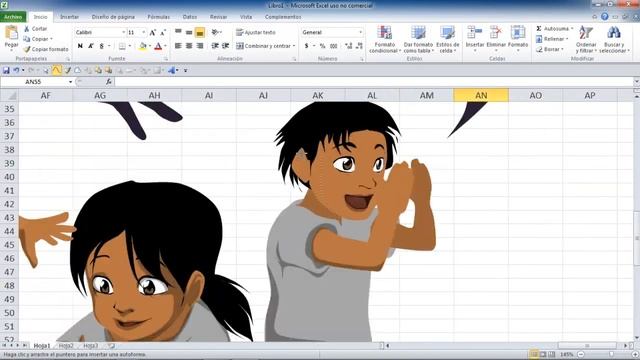The image size is (640, 360).
Task: Click Borrar clear button
Action: pos(549,49)
